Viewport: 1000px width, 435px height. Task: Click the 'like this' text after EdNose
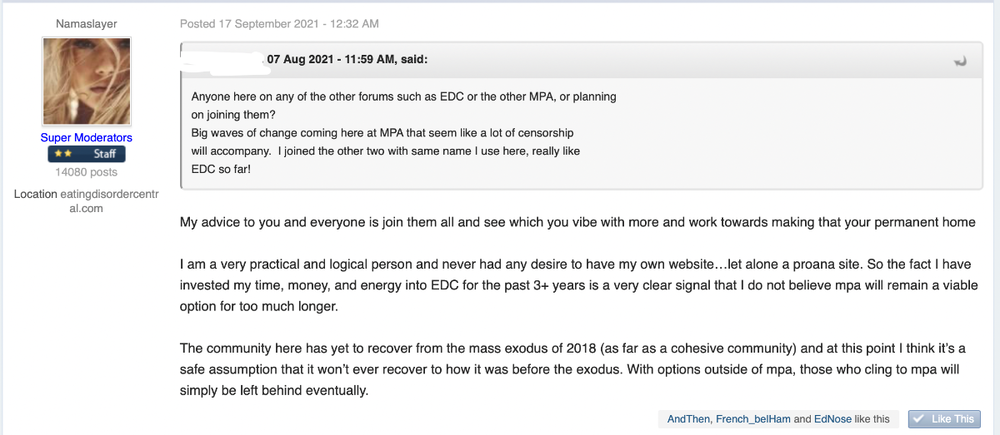coord(872,419)
